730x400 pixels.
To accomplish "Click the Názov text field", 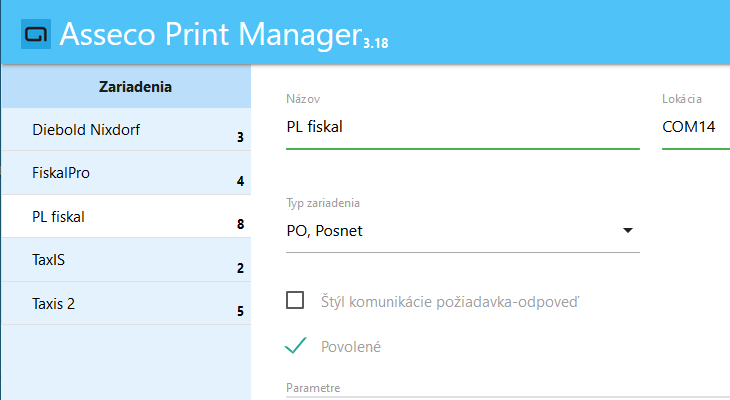I will pyautogui.click(x=462, y=127).
